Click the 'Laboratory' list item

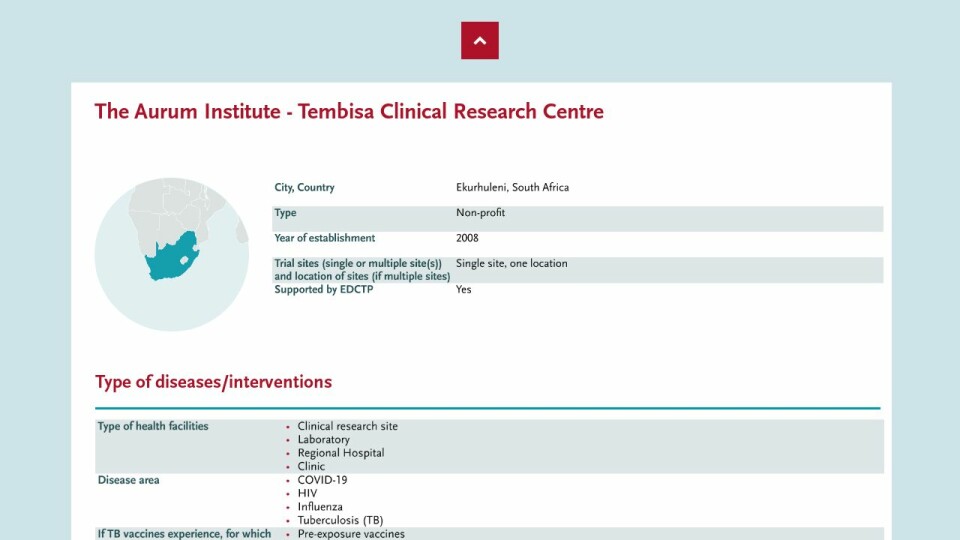323,440
